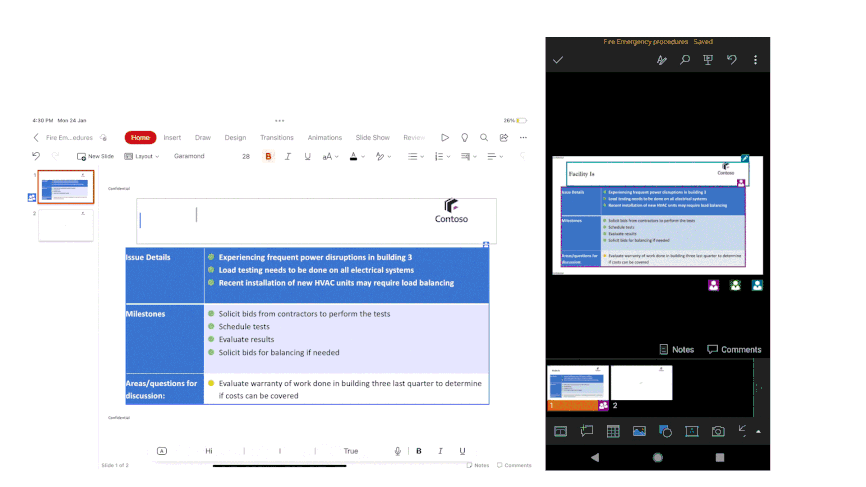Switch to Animations tab
The width and height of the screenshot is (866, 487).
click(x=325, y=137)
